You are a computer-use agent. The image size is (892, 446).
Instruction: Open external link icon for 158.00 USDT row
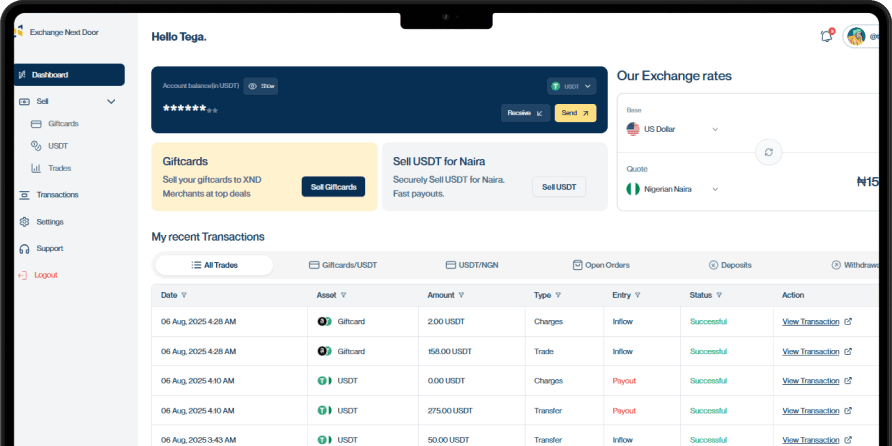pyautogui.click(x=848, y=352)
